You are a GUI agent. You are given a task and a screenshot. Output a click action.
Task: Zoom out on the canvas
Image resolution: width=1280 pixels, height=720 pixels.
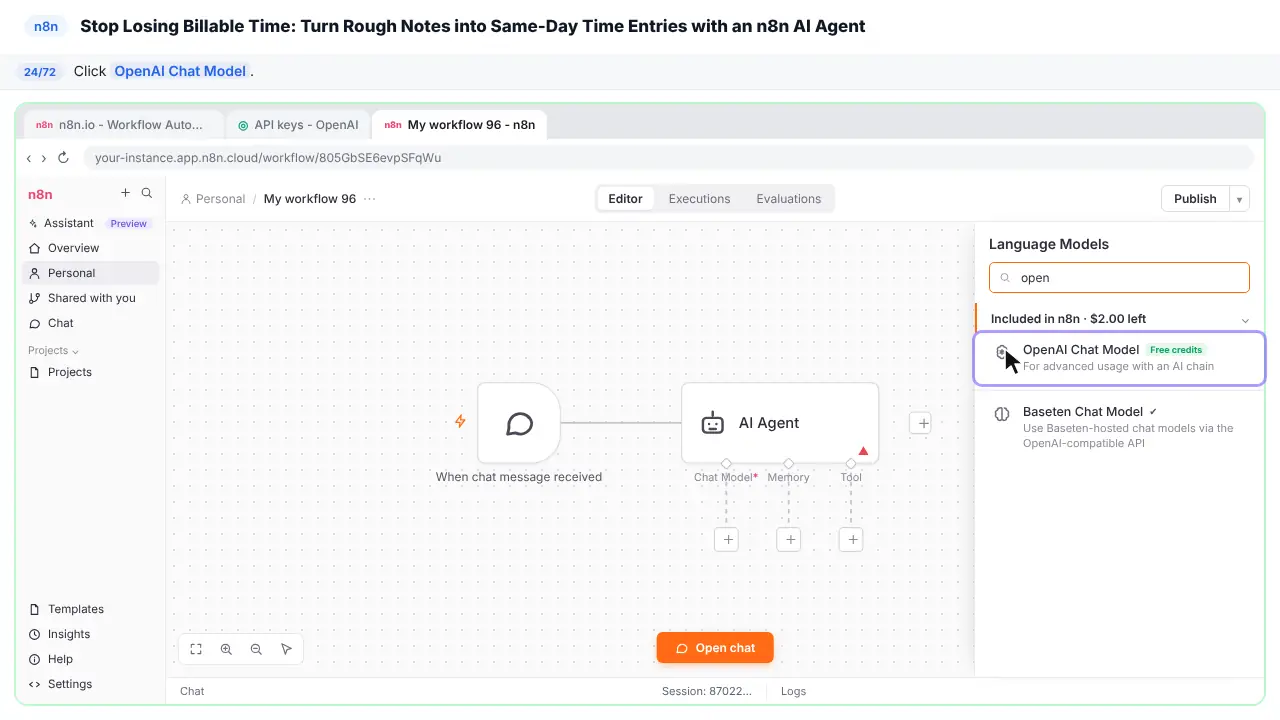tap(256, 649)
